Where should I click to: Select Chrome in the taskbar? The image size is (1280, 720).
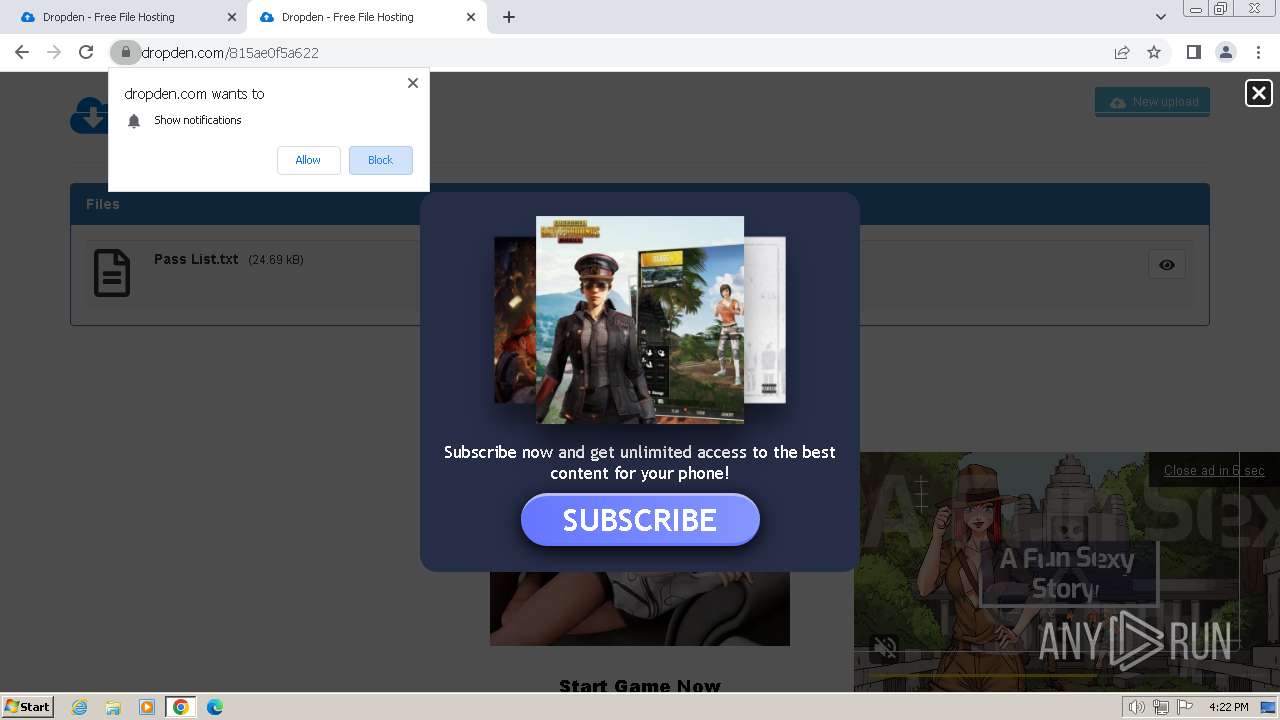[x=181, y=707]
